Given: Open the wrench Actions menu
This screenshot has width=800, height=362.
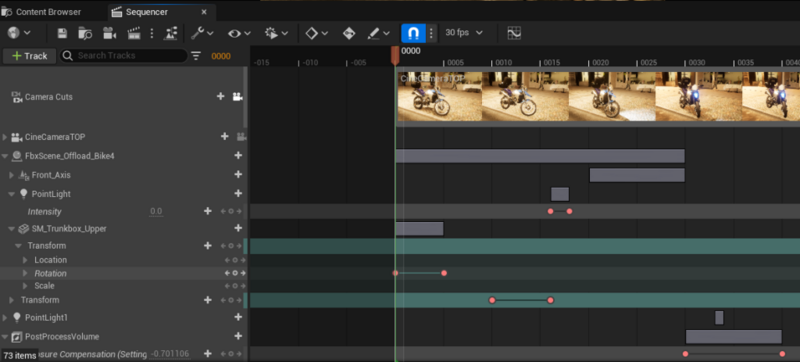Looking at the screenshot, I should [x=202, y=34].
